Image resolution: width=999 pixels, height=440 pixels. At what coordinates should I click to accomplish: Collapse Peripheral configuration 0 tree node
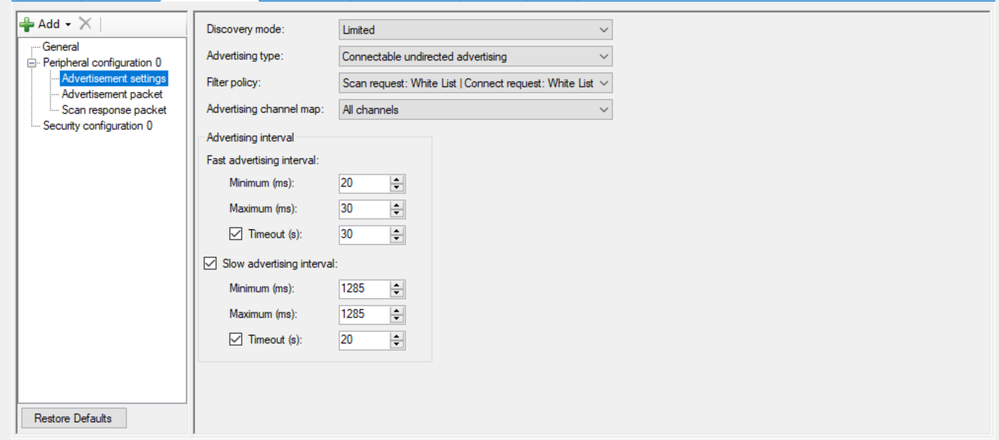point(32,63)
